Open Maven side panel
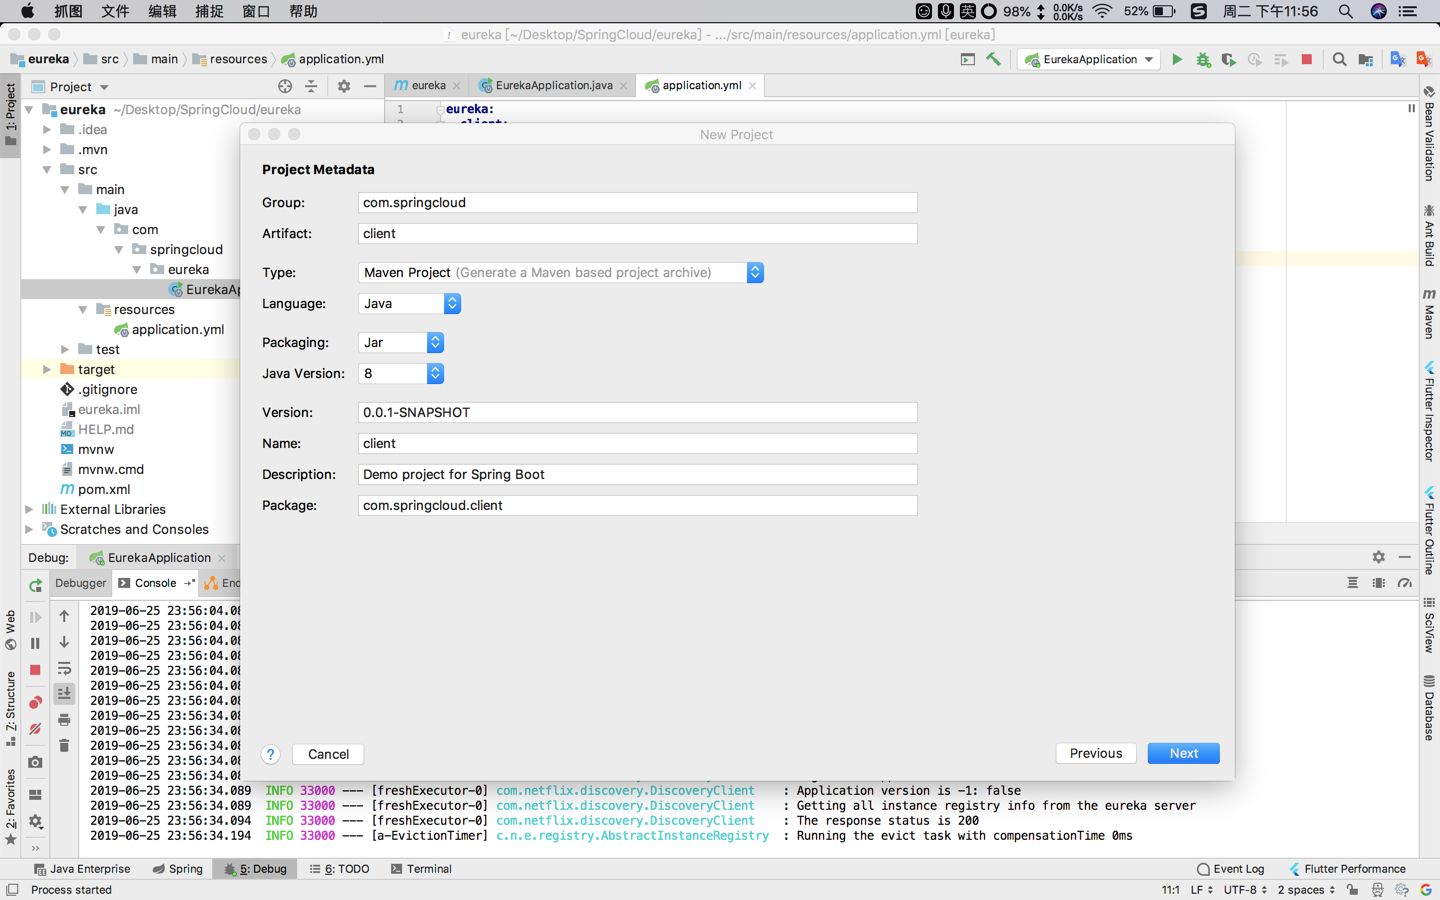1440x900 pixels. pyautogui.click(x=1429, y=314)
